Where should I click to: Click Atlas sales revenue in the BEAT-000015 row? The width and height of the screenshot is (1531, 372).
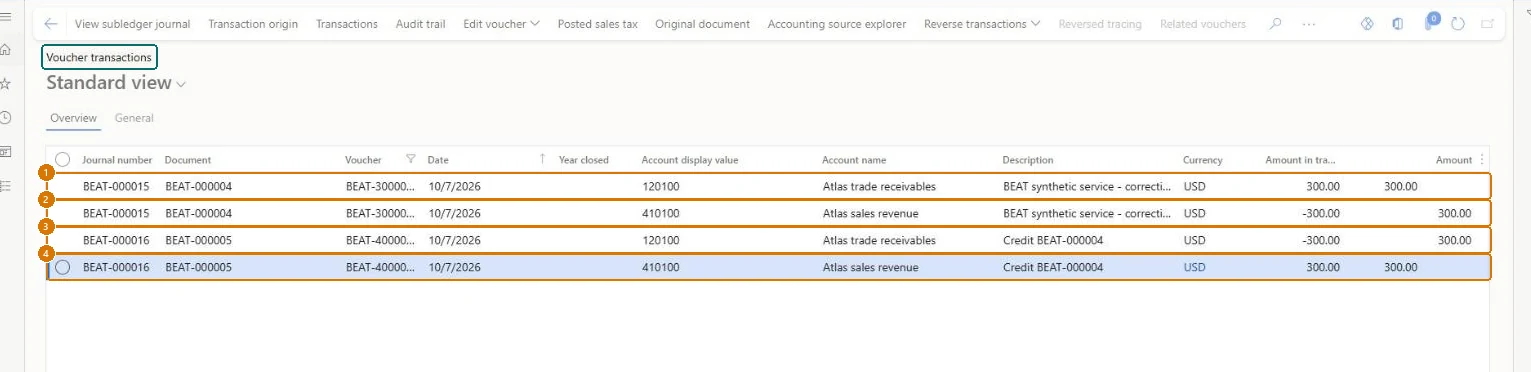click(x=870, y=213)
